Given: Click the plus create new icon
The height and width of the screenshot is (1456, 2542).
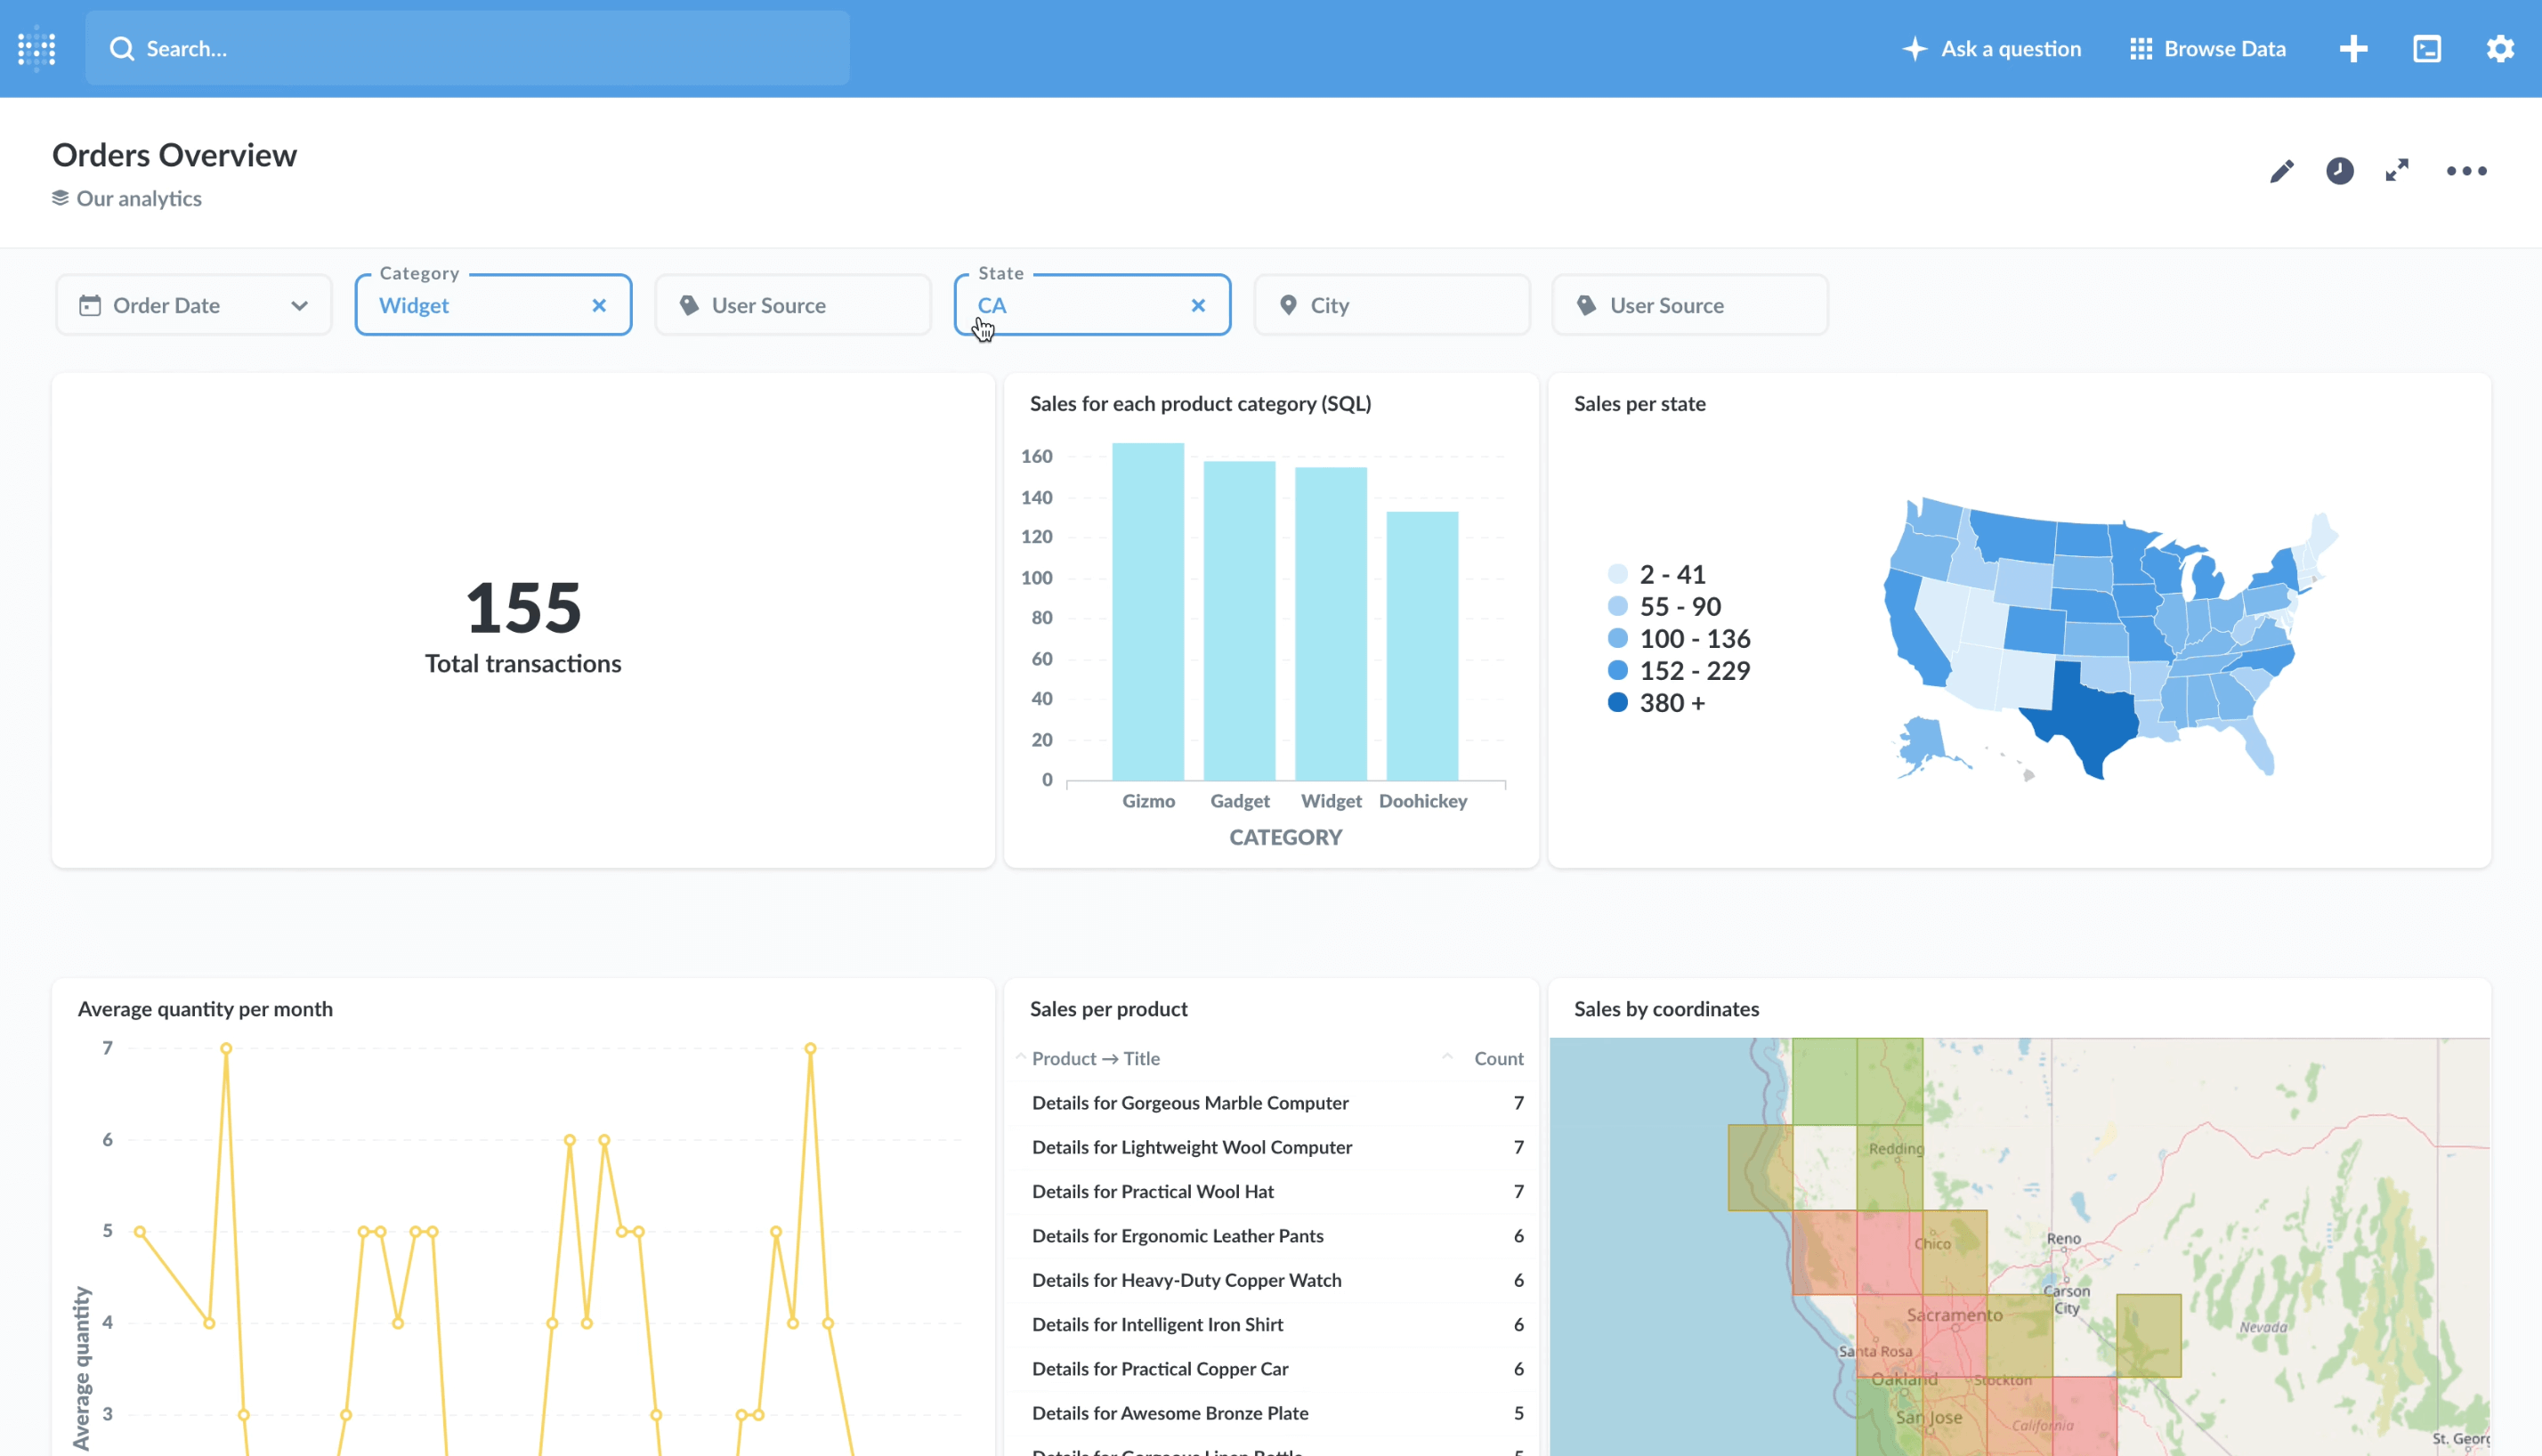Looking at the screenshot, I should [2353, 48].
